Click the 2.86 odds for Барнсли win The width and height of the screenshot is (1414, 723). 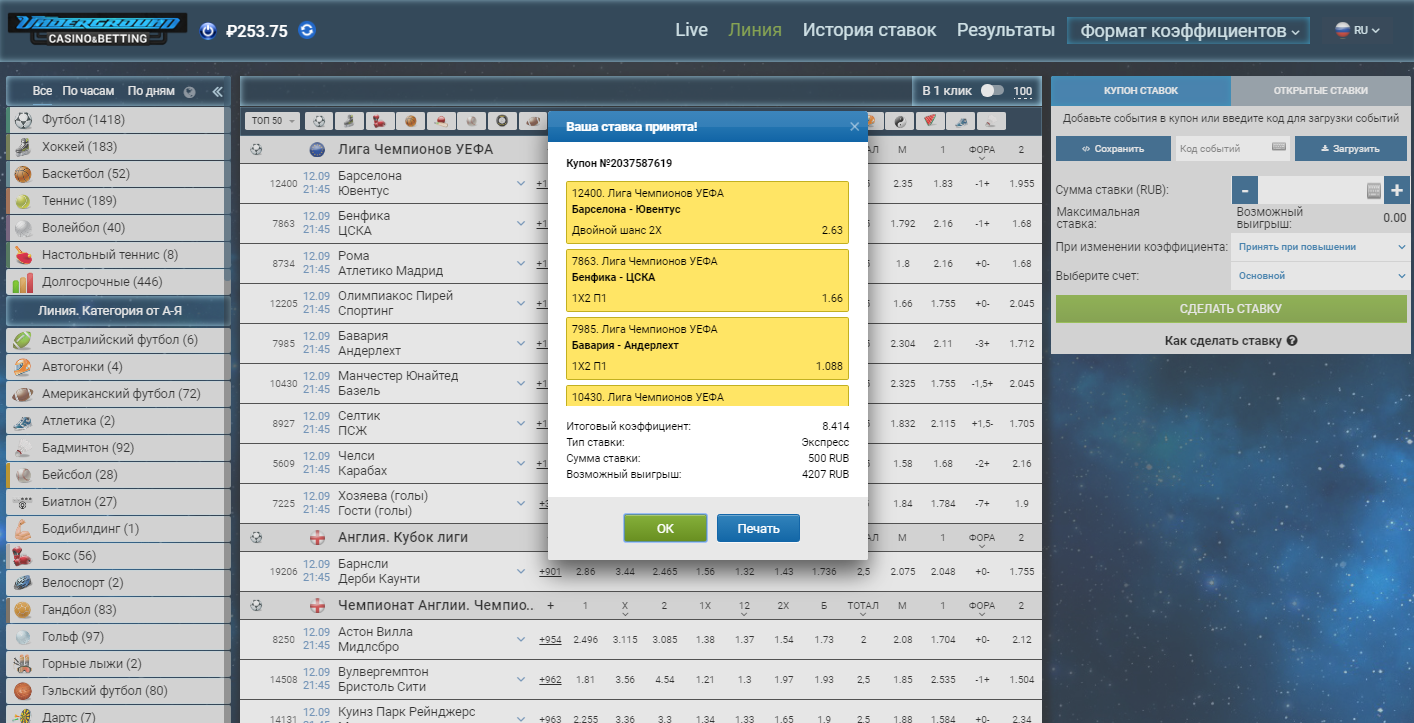[x=586, y=571]
